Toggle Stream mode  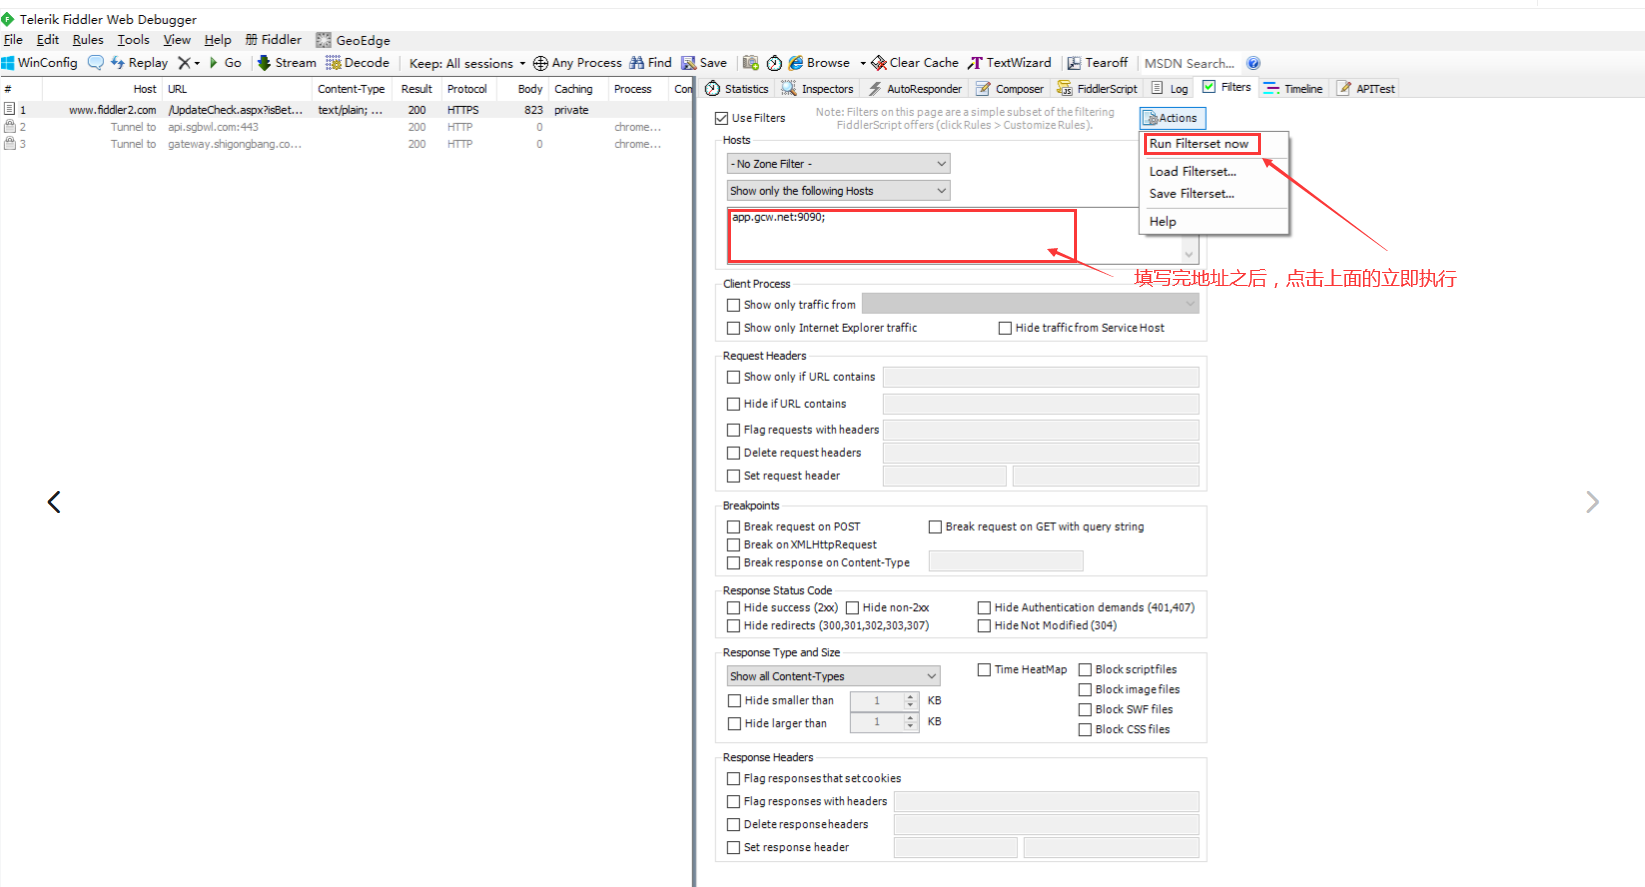click(x=287, y=62)
